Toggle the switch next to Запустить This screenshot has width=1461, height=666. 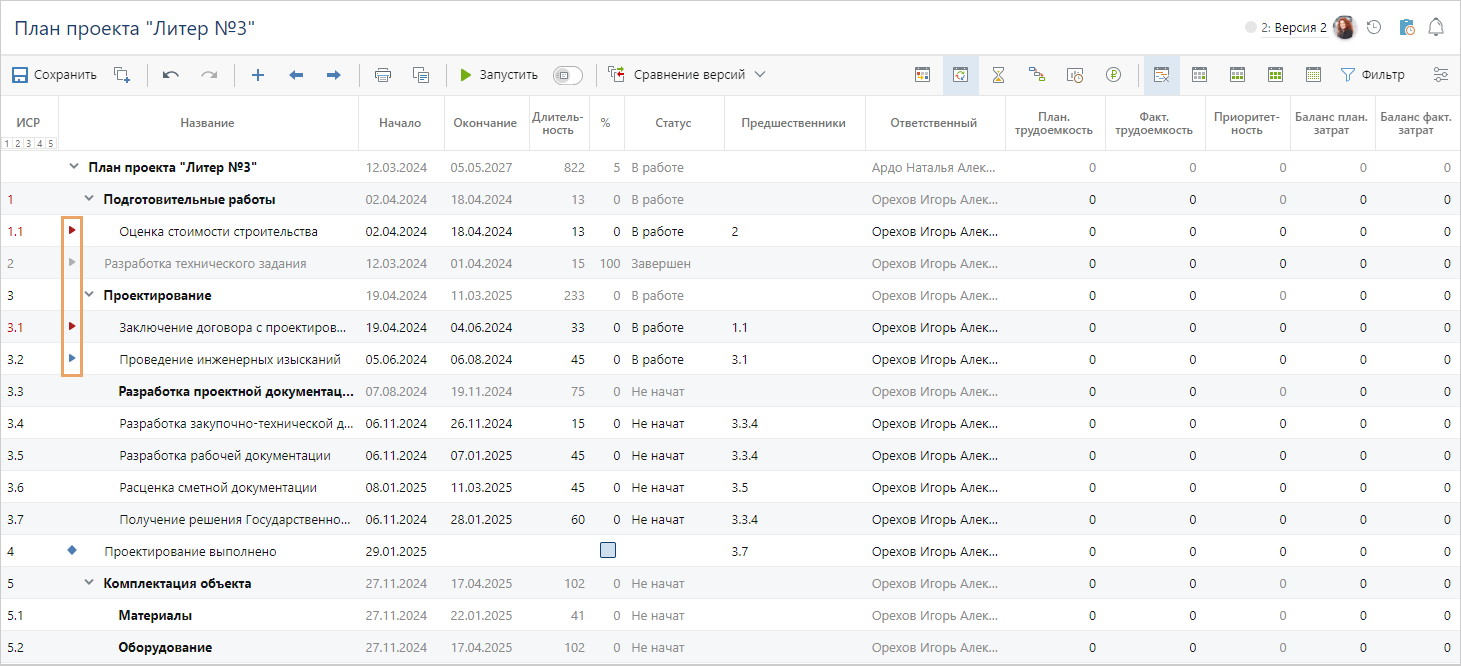[567, 75]
